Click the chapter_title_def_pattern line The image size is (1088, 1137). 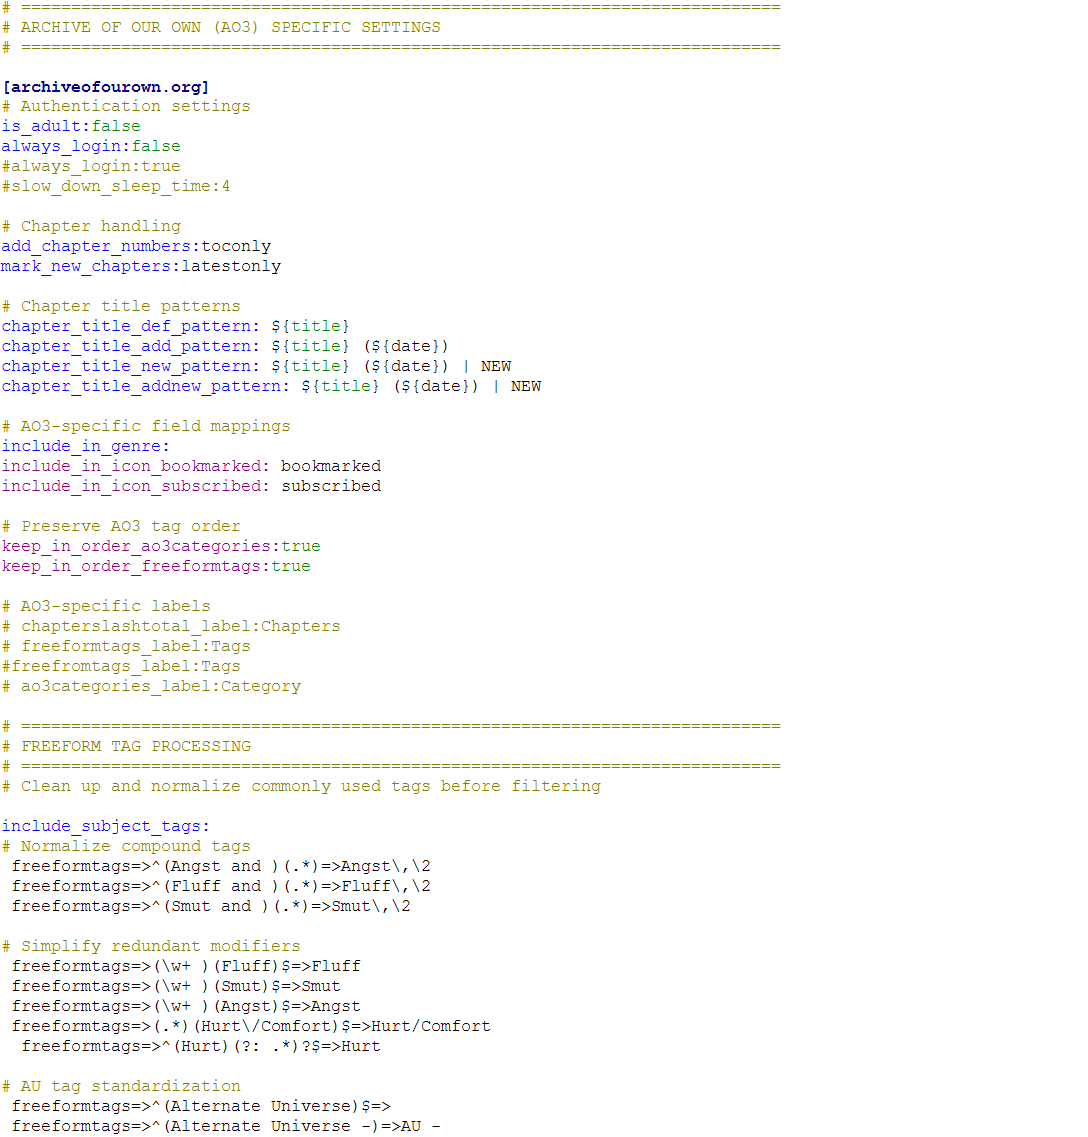pos(176,326)
